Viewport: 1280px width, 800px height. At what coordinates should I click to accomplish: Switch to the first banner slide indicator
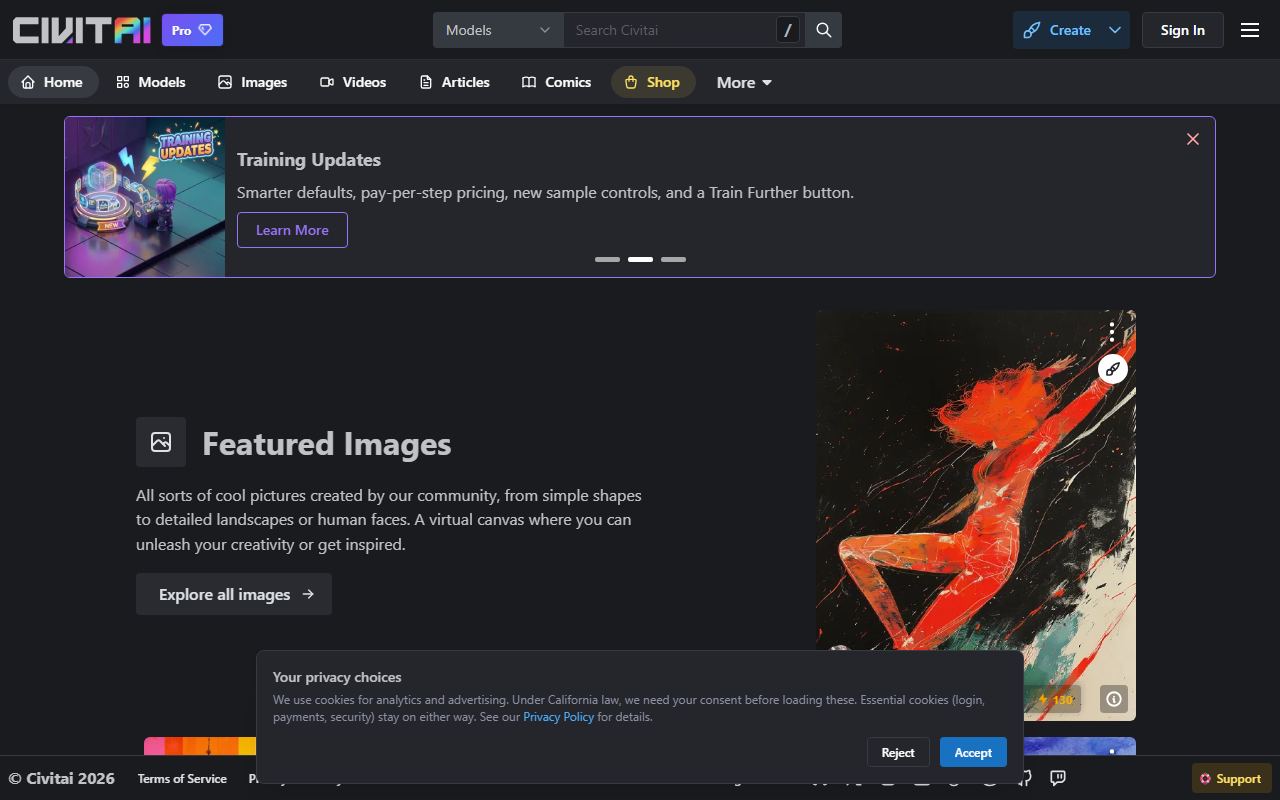pos(607,259)
